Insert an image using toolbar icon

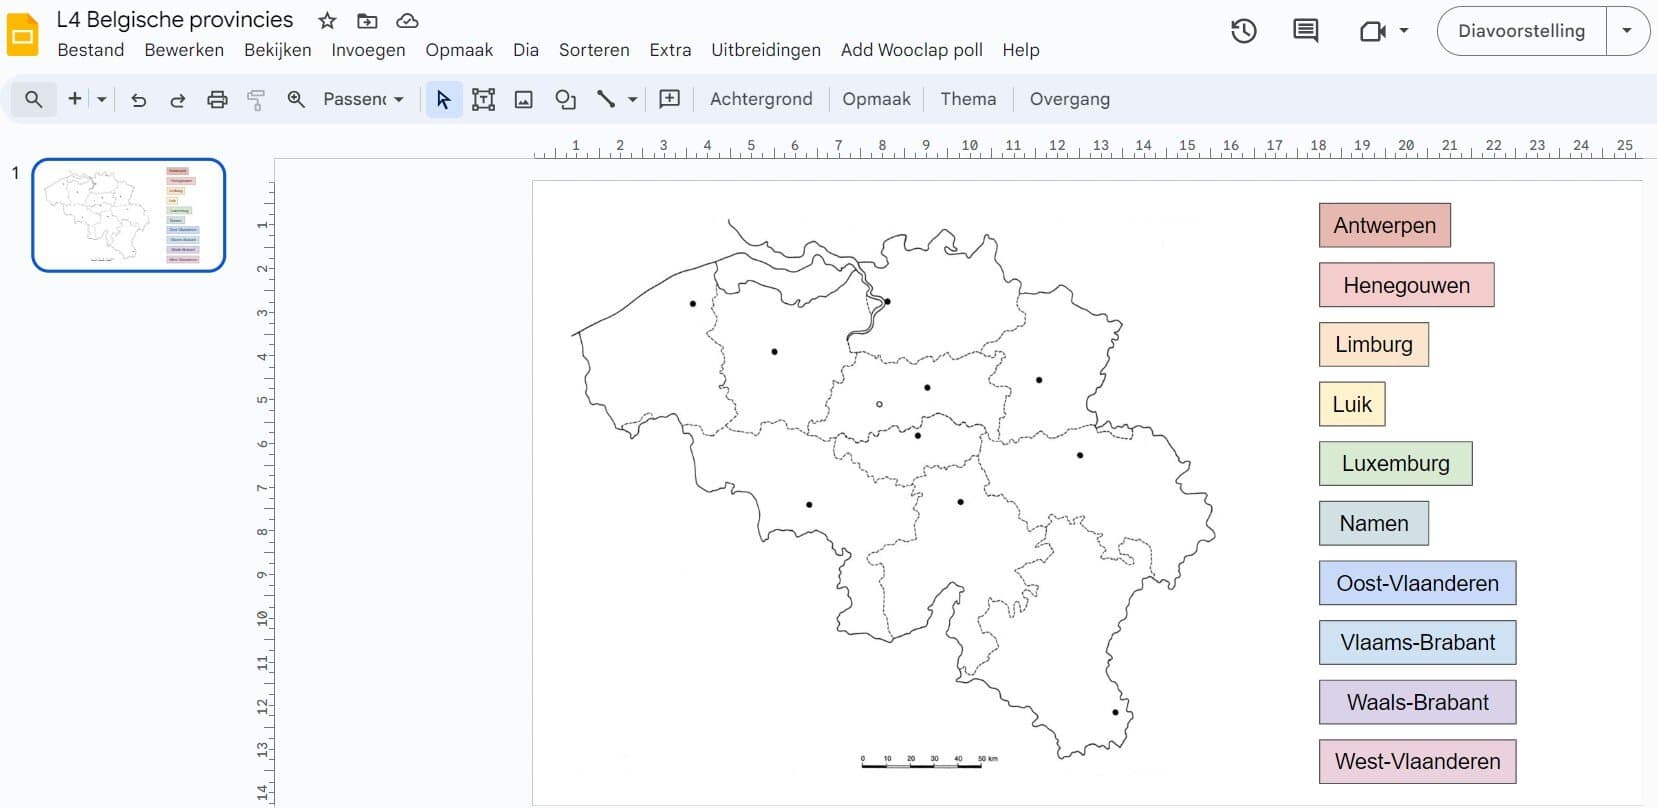(523, 99)
